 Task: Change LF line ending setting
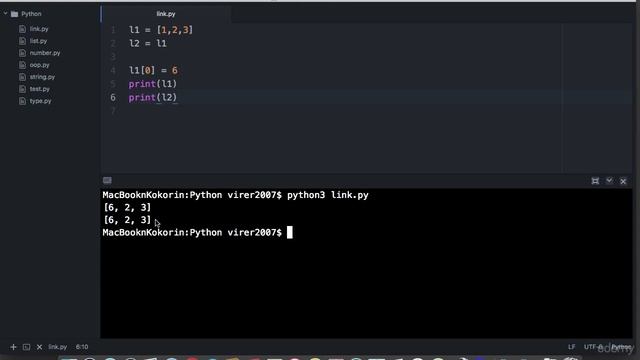click(571, 347)
